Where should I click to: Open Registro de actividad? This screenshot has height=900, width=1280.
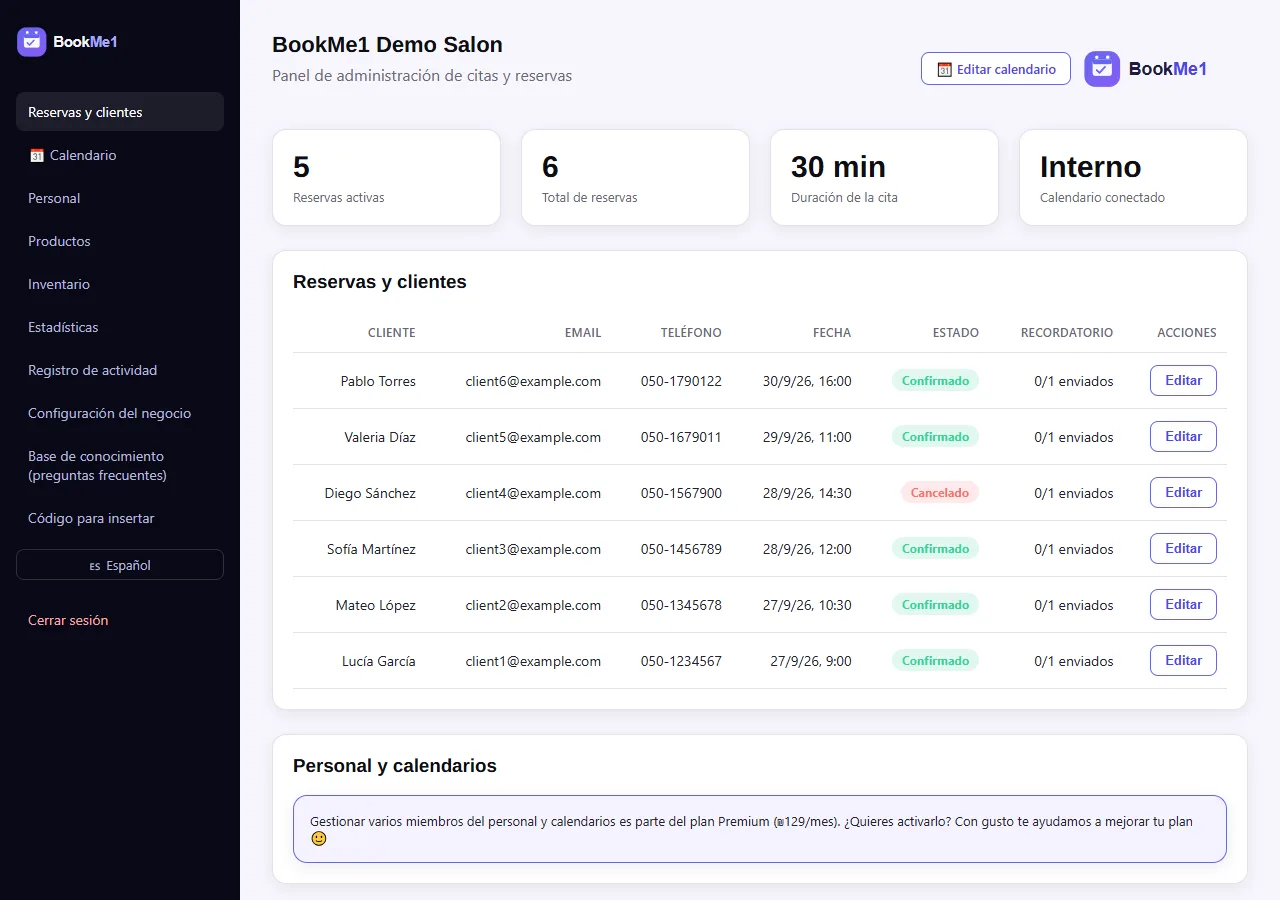120,370
